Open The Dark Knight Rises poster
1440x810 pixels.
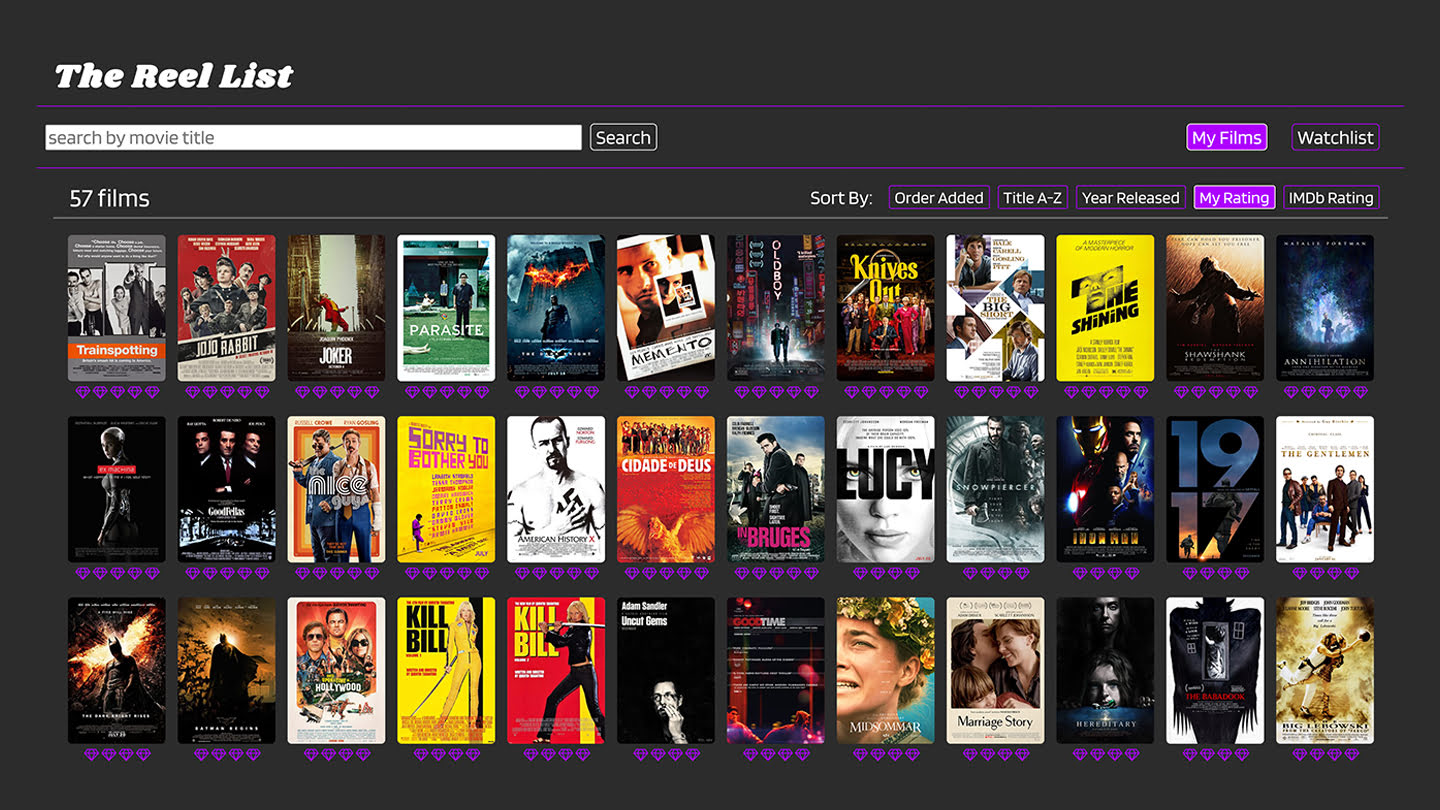117,671
